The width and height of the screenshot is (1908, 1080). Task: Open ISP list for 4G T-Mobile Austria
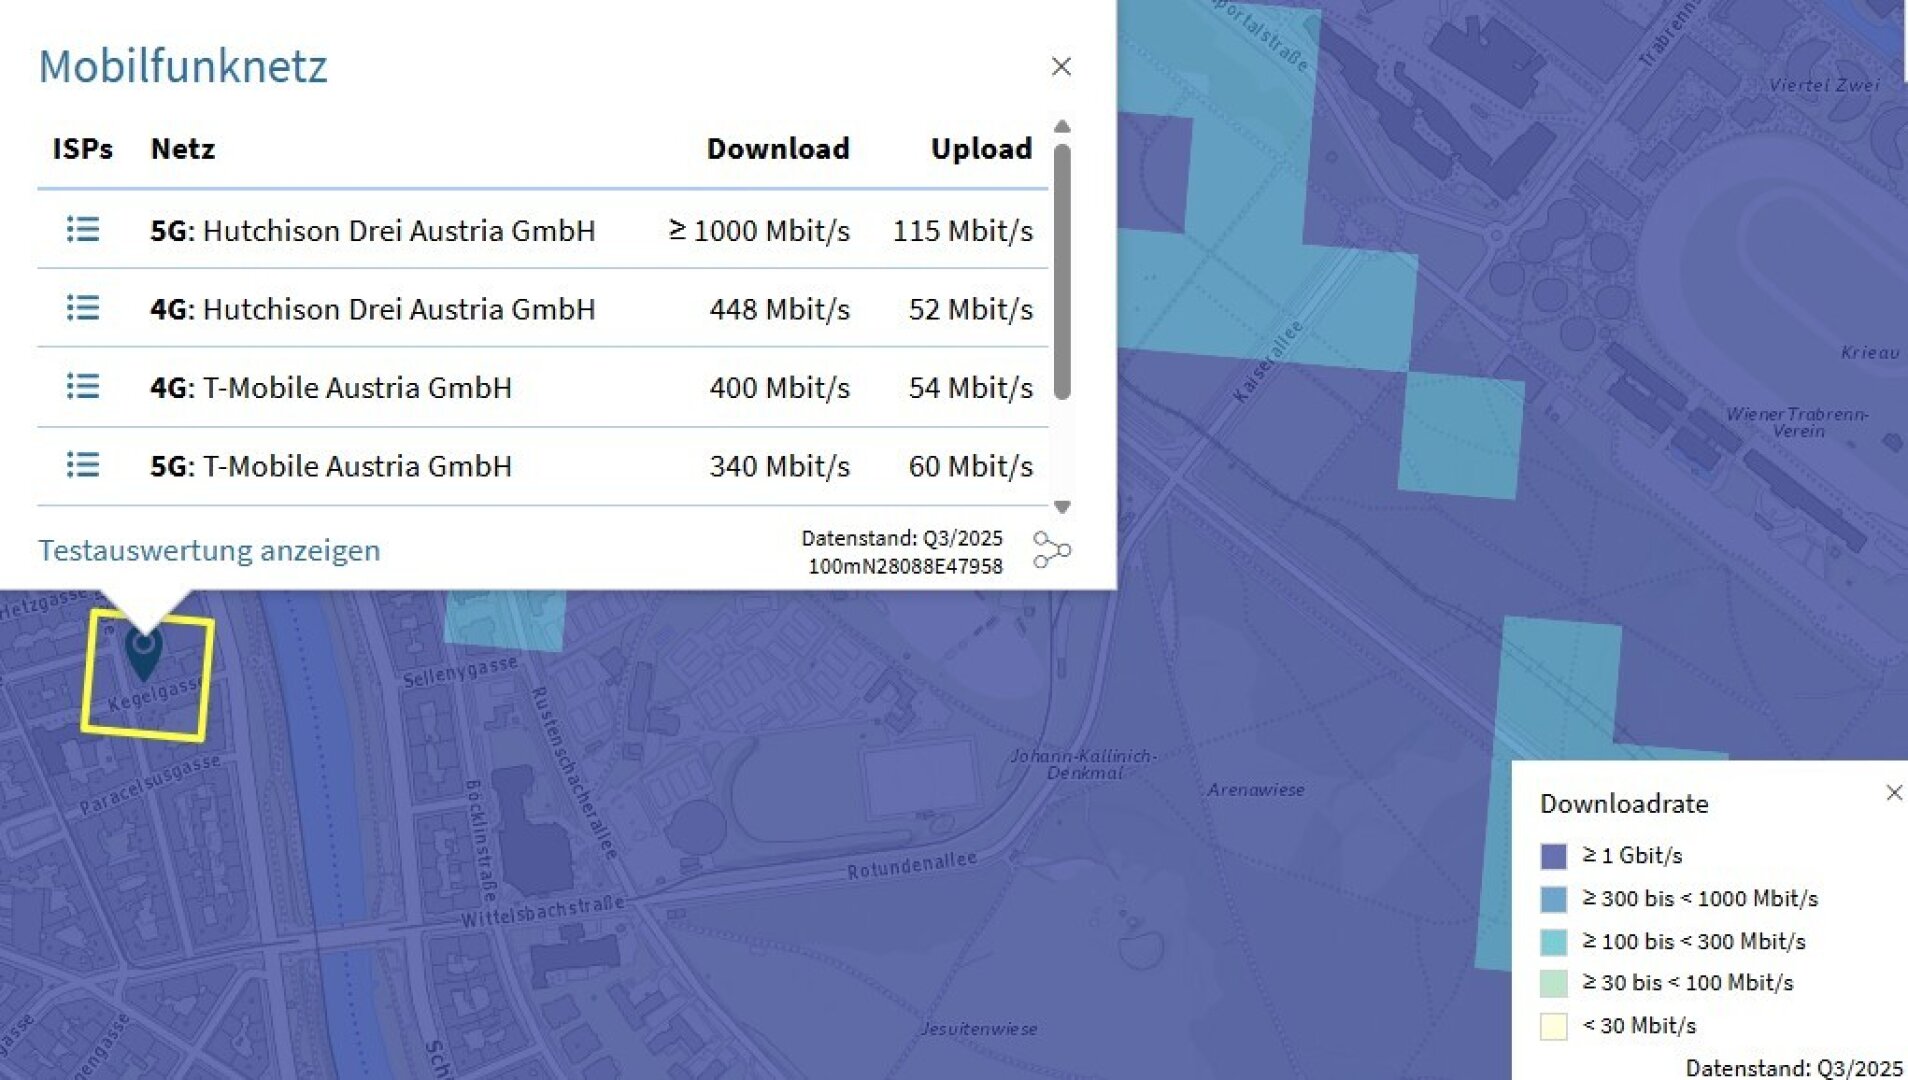pos(83,386)
